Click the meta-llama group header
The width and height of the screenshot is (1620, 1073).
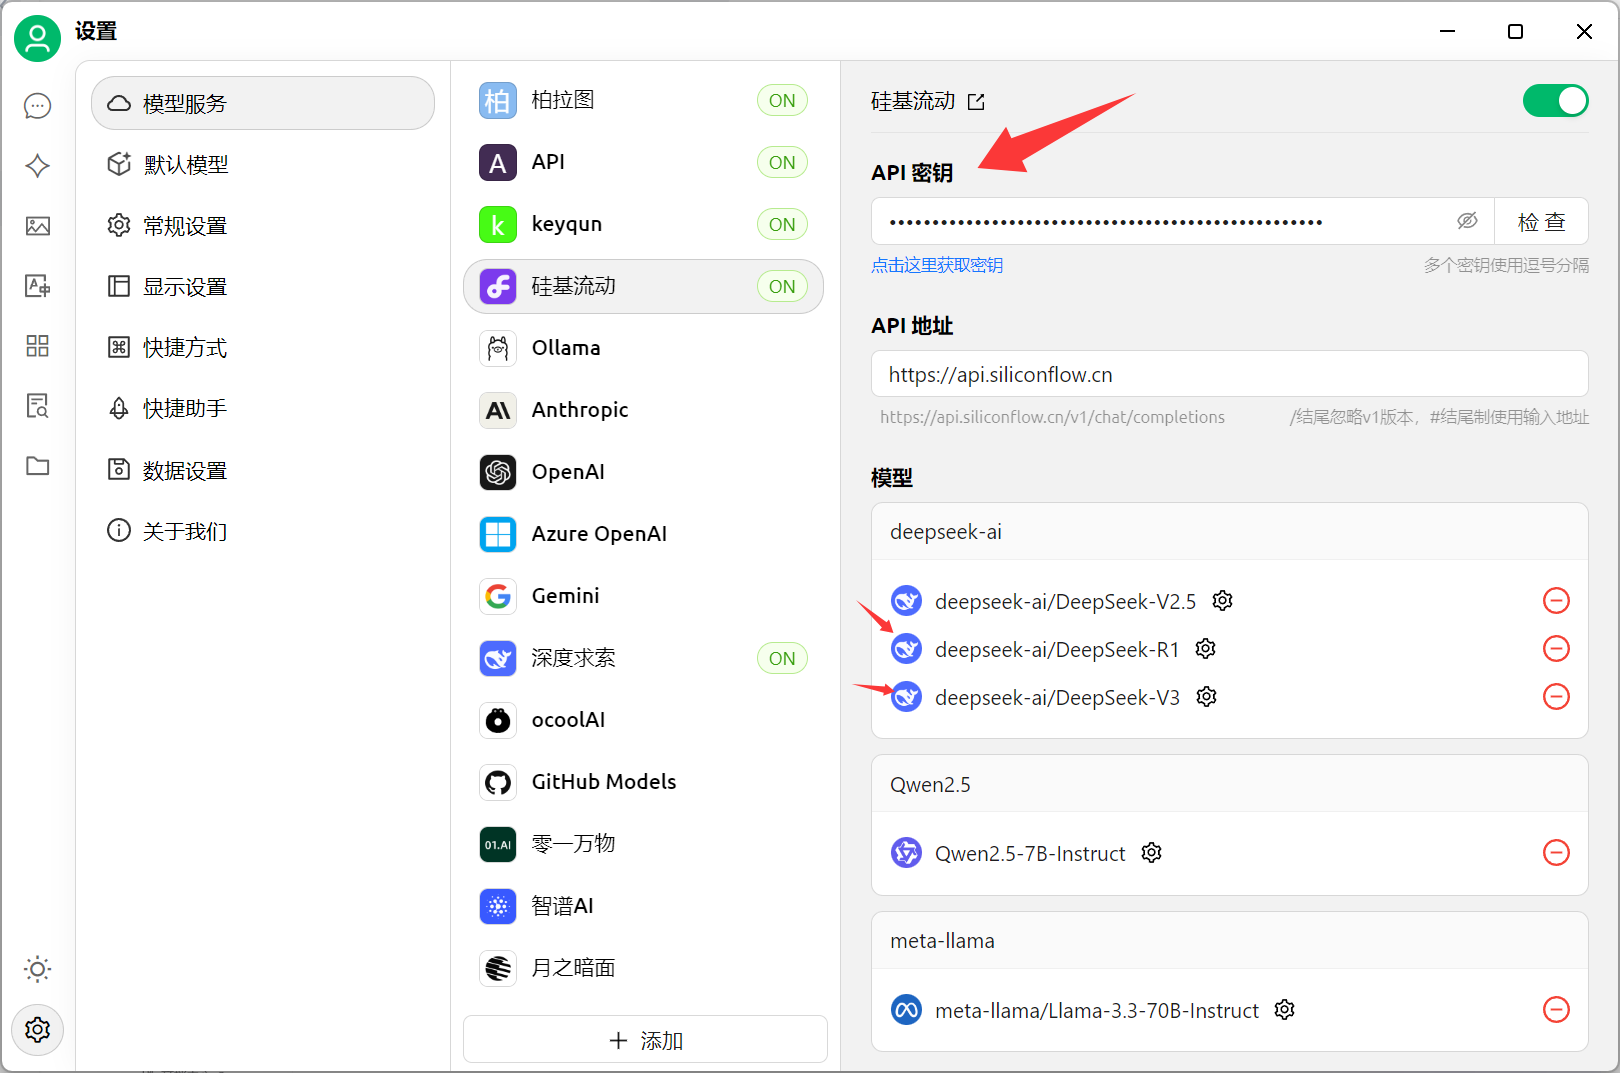tap(1229, 941)
